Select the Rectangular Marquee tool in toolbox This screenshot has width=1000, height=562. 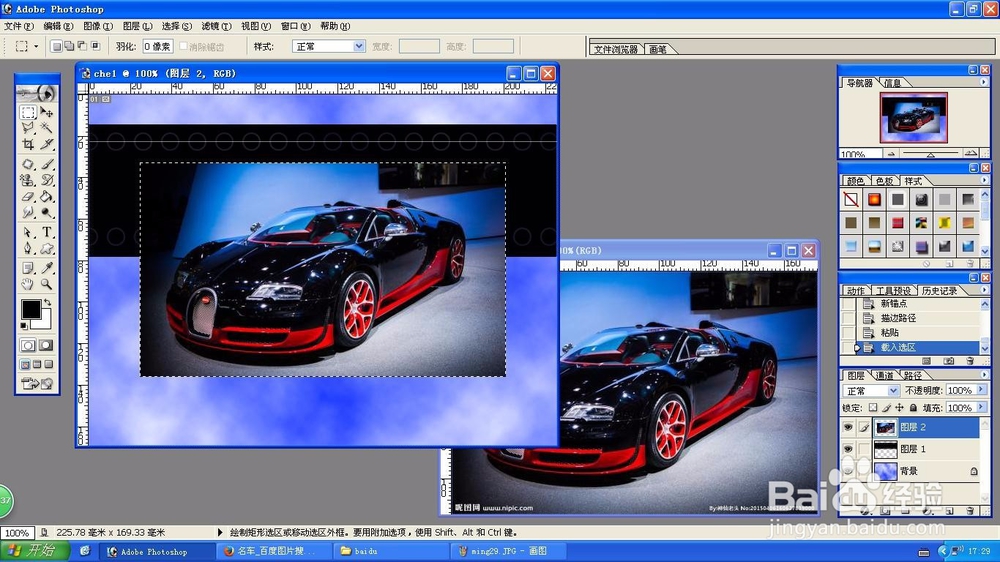(27, 113)
